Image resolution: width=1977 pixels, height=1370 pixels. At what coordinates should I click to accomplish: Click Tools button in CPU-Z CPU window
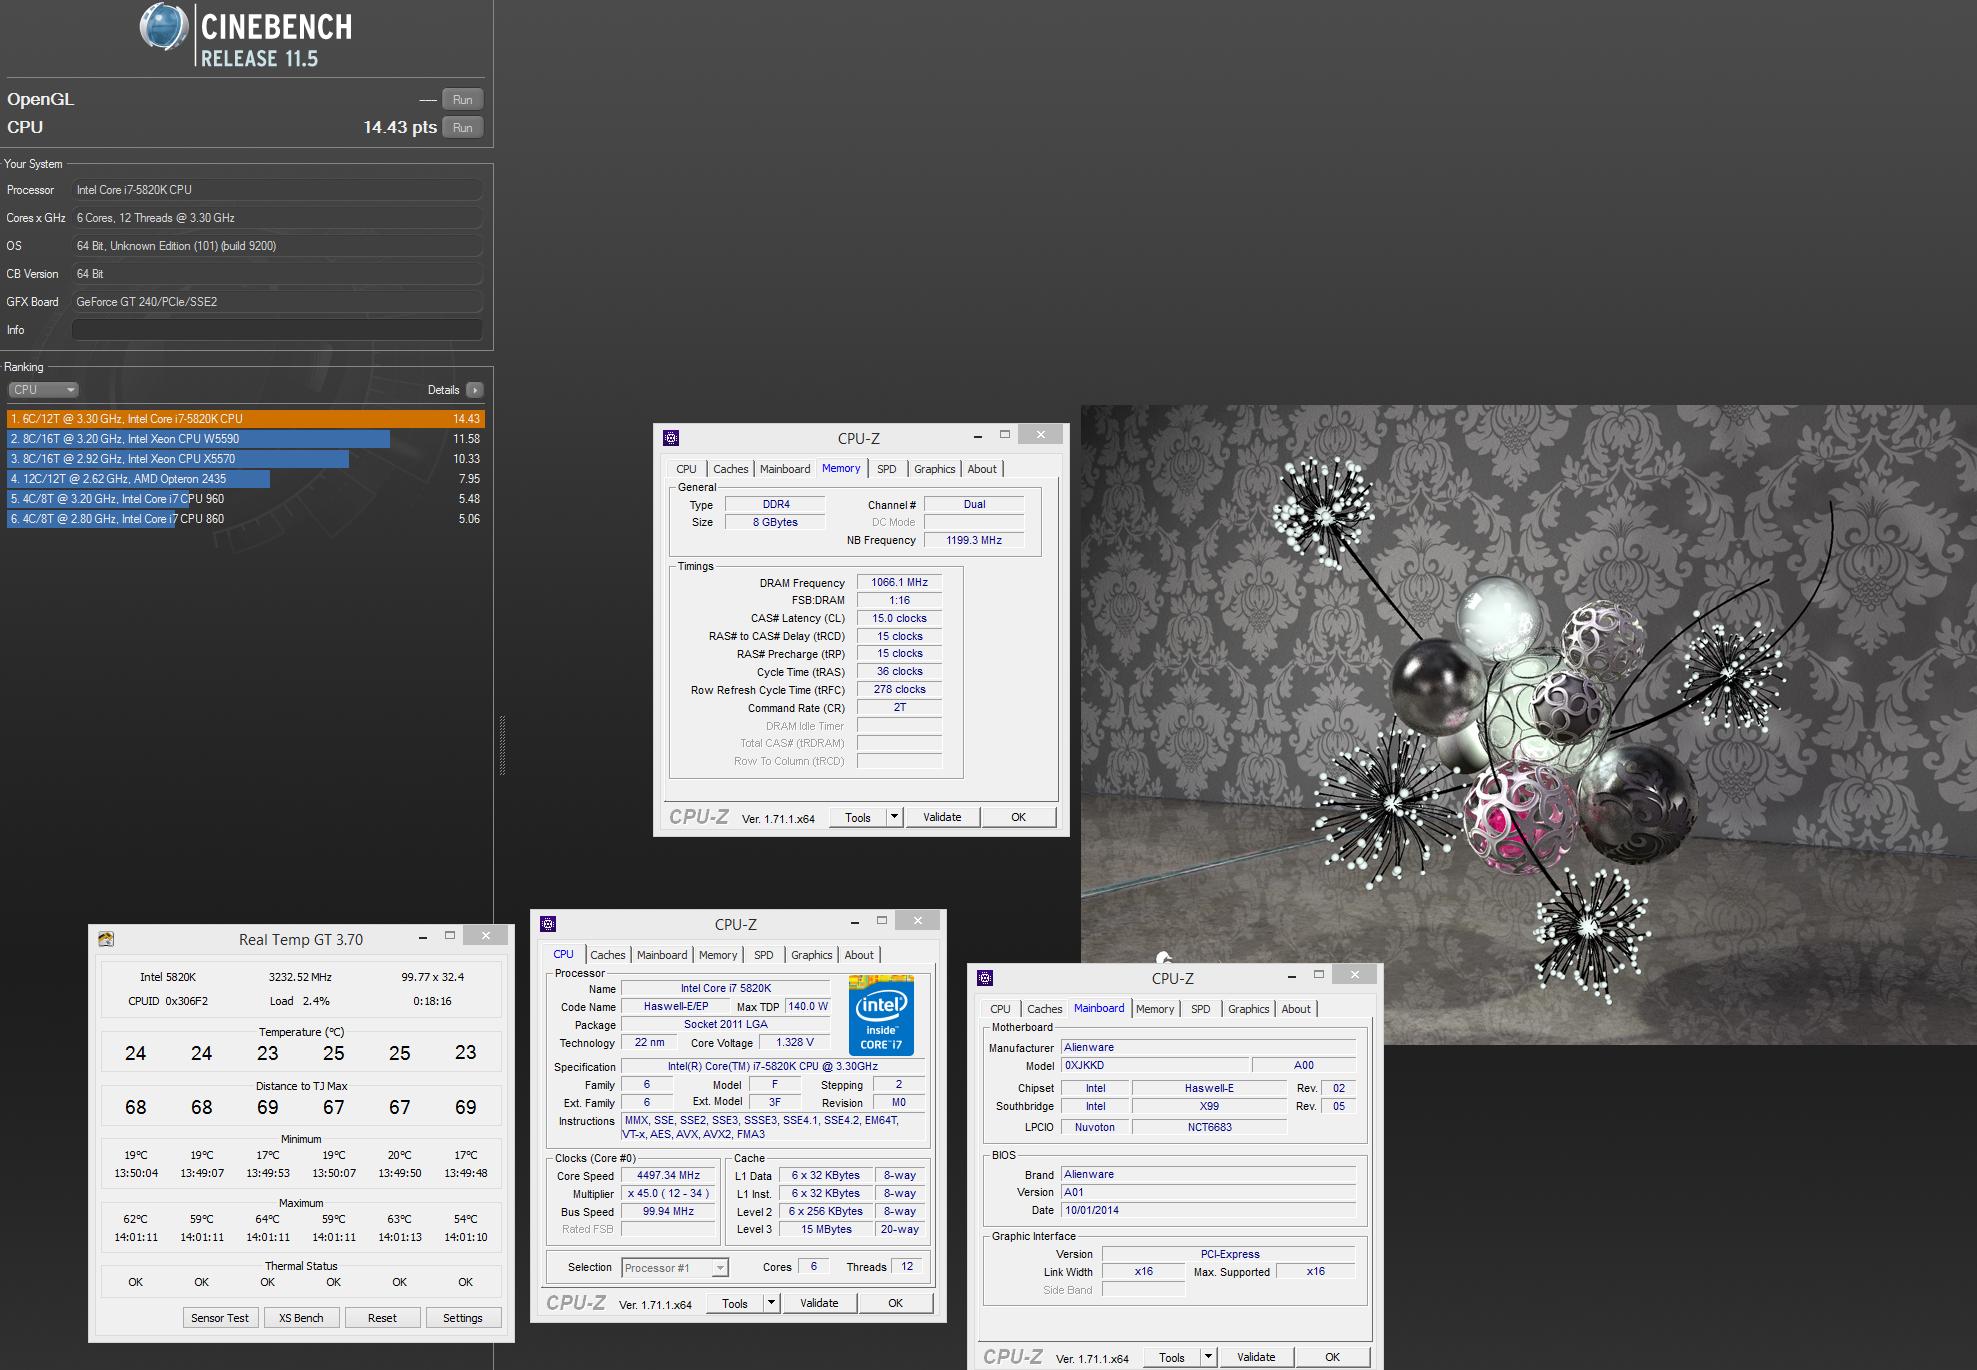pyautogui.click(x=735, y=1303)
